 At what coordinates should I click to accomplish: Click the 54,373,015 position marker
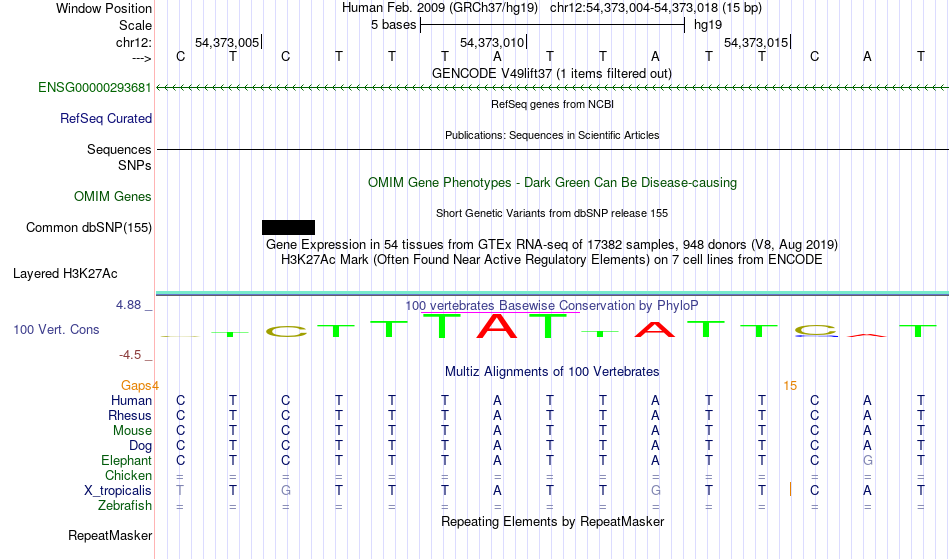pyautogui.click(x=756, y=42)
